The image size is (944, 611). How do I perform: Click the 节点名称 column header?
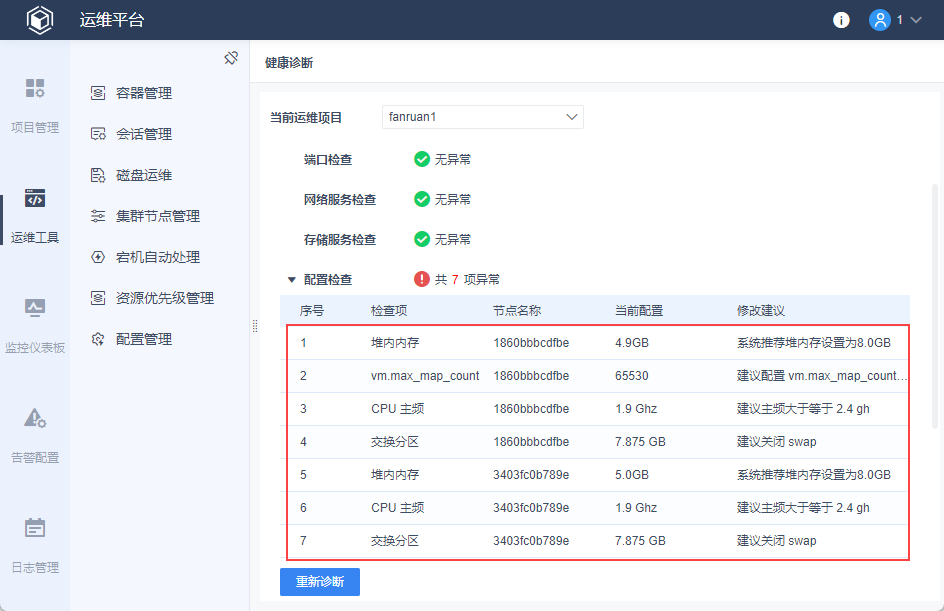pos(517,311)
